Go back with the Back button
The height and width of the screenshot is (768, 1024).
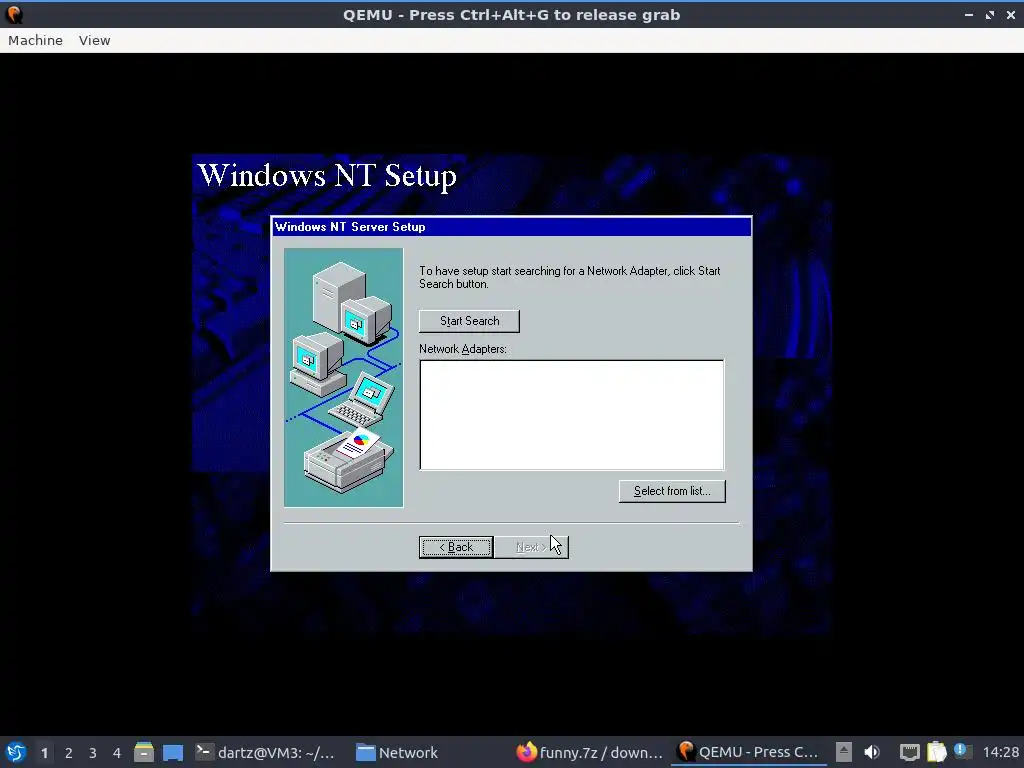point(456,547)
